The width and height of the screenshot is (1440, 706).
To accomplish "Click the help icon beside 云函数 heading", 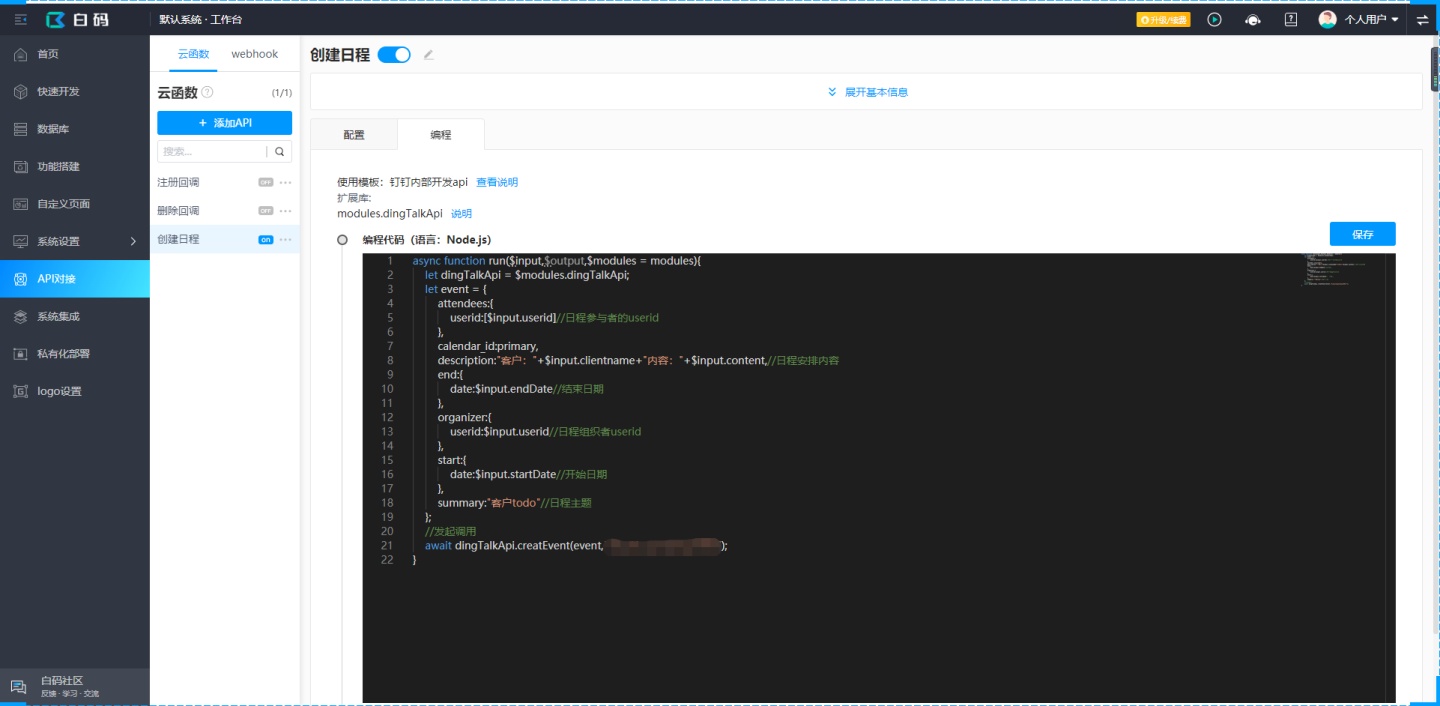I will pyautogui.click(x=208, y=92).
